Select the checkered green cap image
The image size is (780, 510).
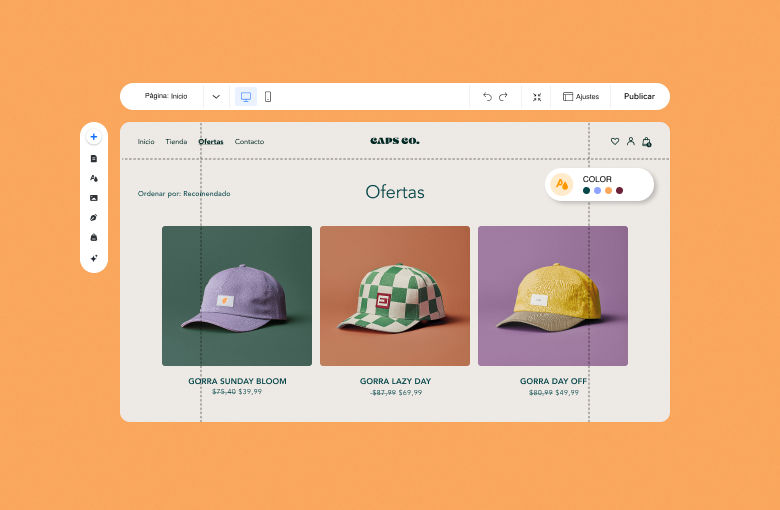(395, 296)
